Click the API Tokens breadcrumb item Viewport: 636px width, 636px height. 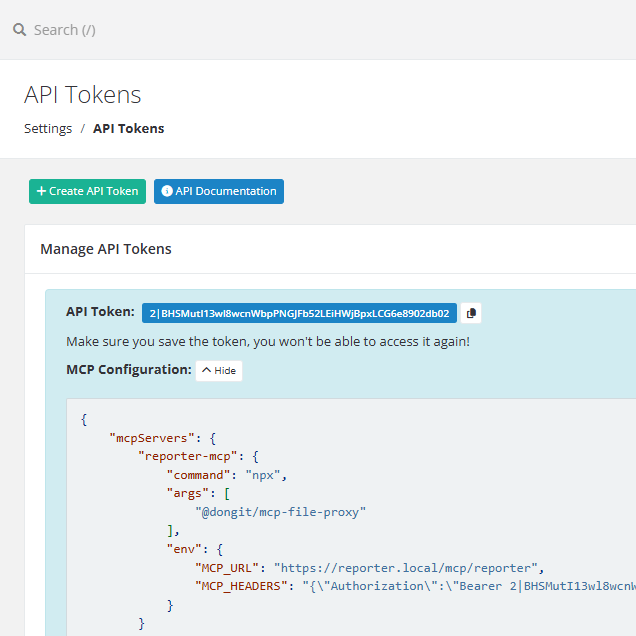128,129
